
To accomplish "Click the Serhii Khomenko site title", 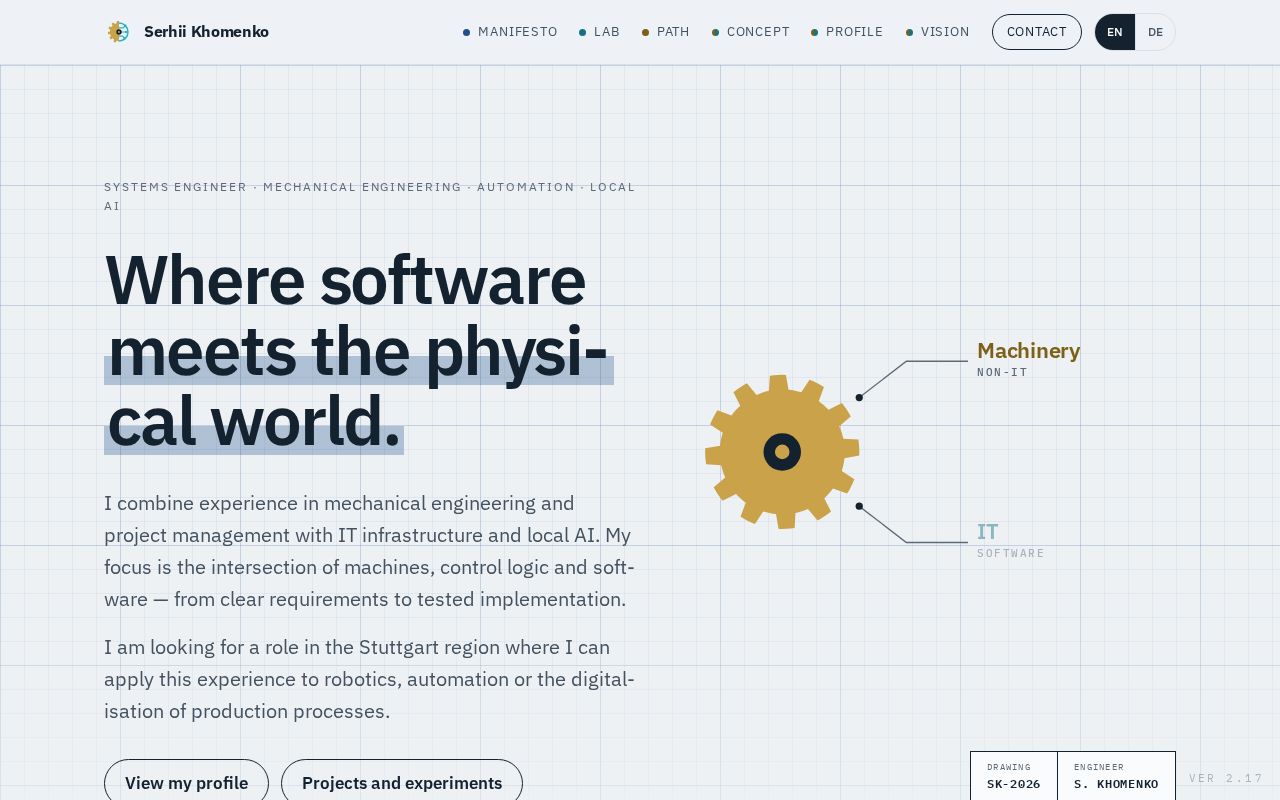I will click(206, 32).
